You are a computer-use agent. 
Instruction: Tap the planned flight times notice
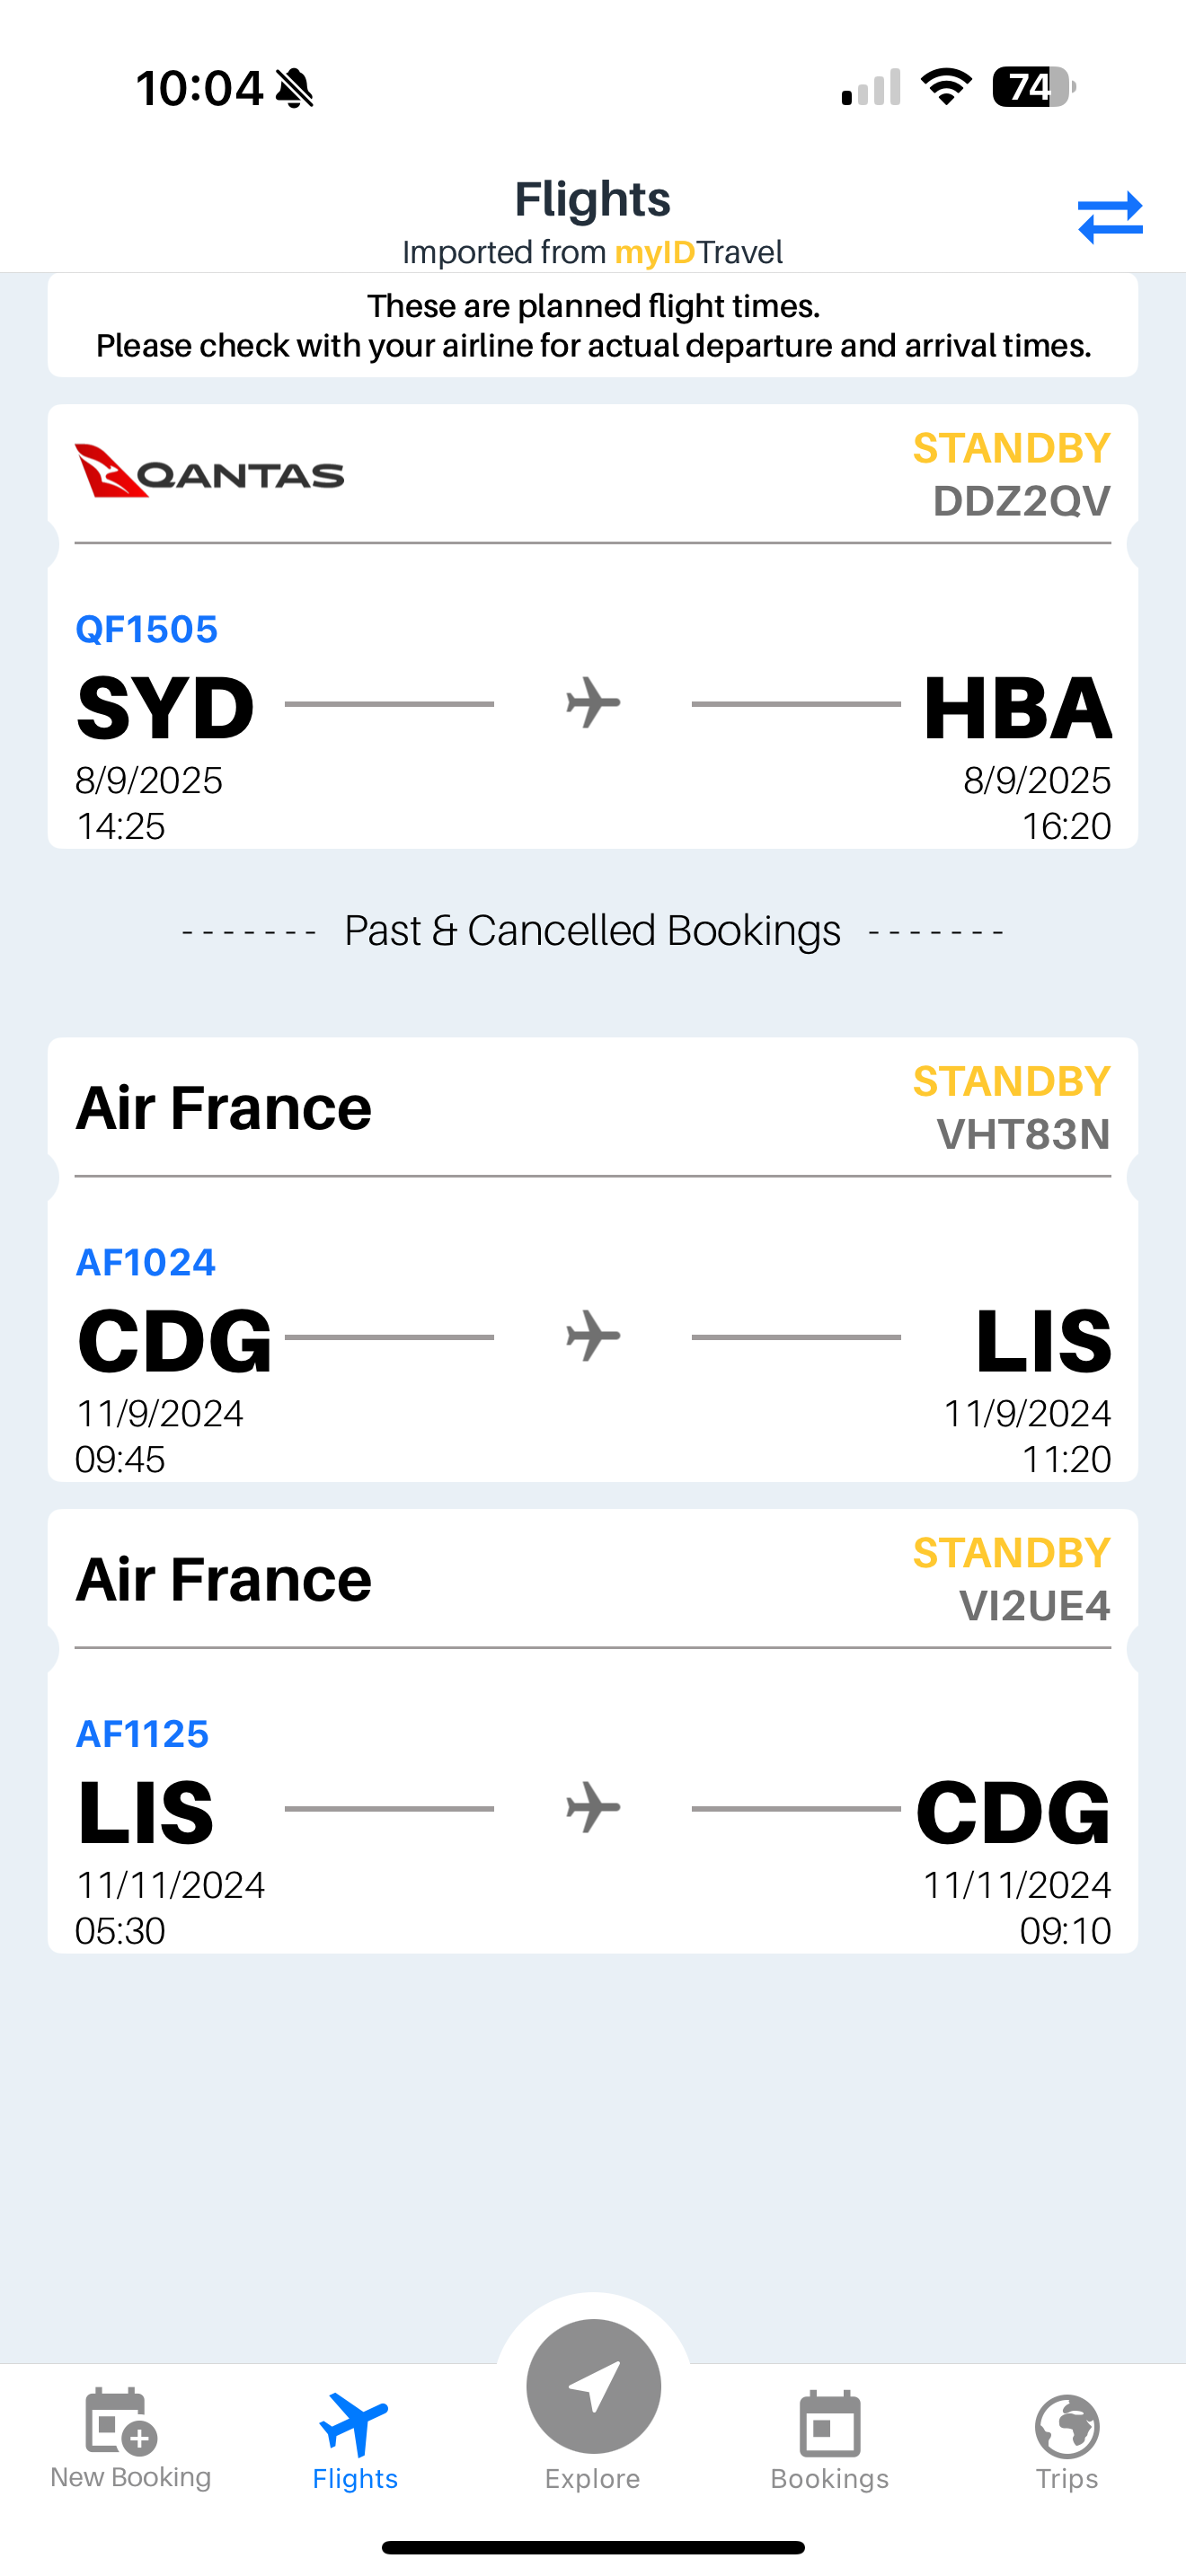click(x=593, y=325)
